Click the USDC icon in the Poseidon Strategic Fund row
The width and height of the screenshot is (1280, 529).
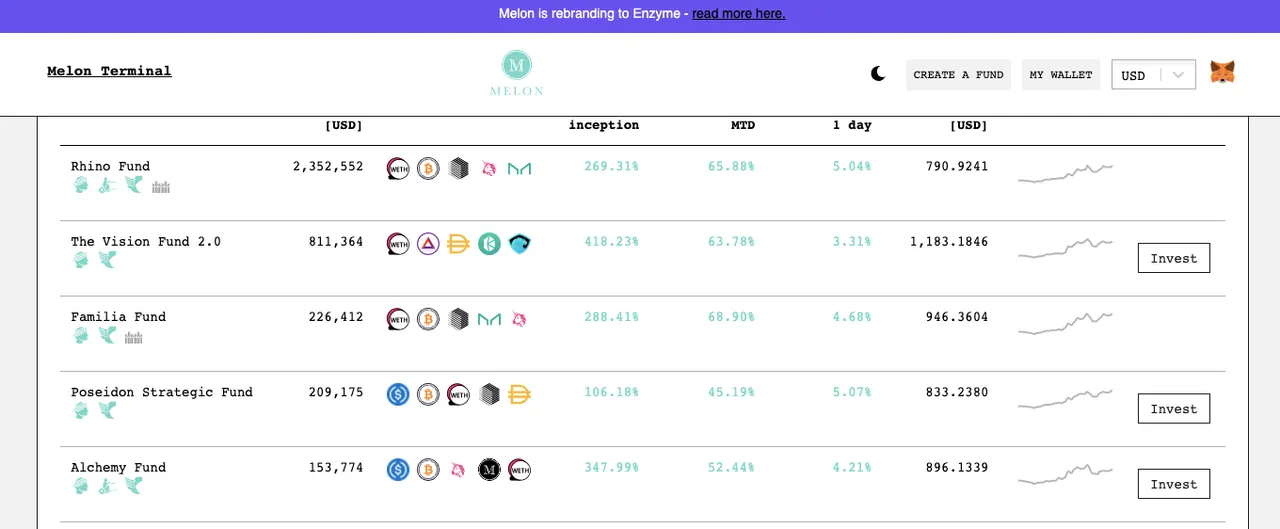pyautogui.click(x=398, y=394)
